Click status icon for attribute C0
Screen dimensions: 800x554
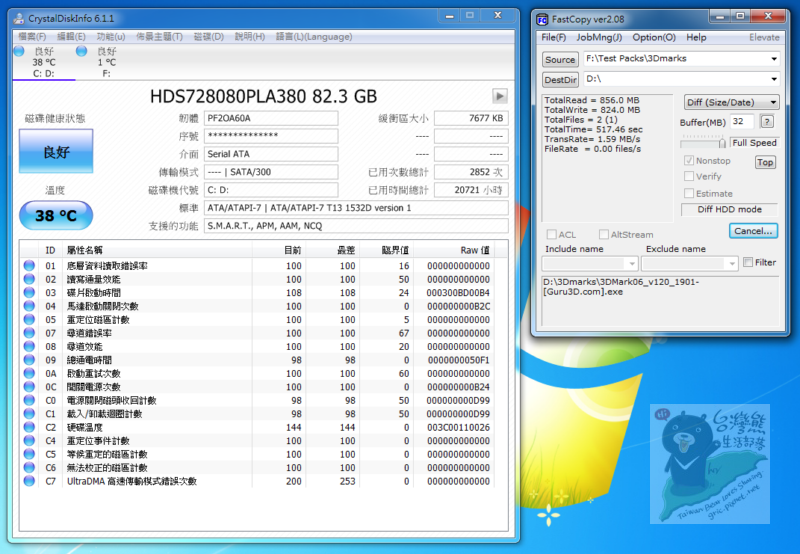pos(29,400)
